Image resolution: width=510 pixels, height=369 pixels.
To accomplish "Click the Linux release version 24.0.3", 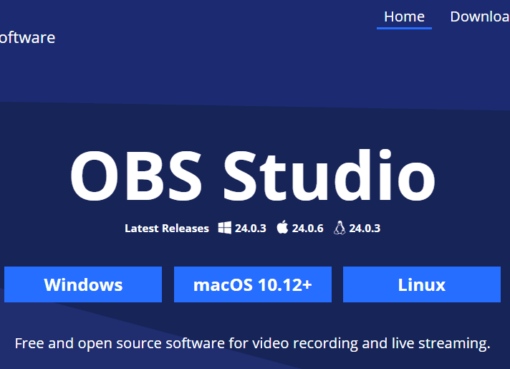I will coord(365,228).
